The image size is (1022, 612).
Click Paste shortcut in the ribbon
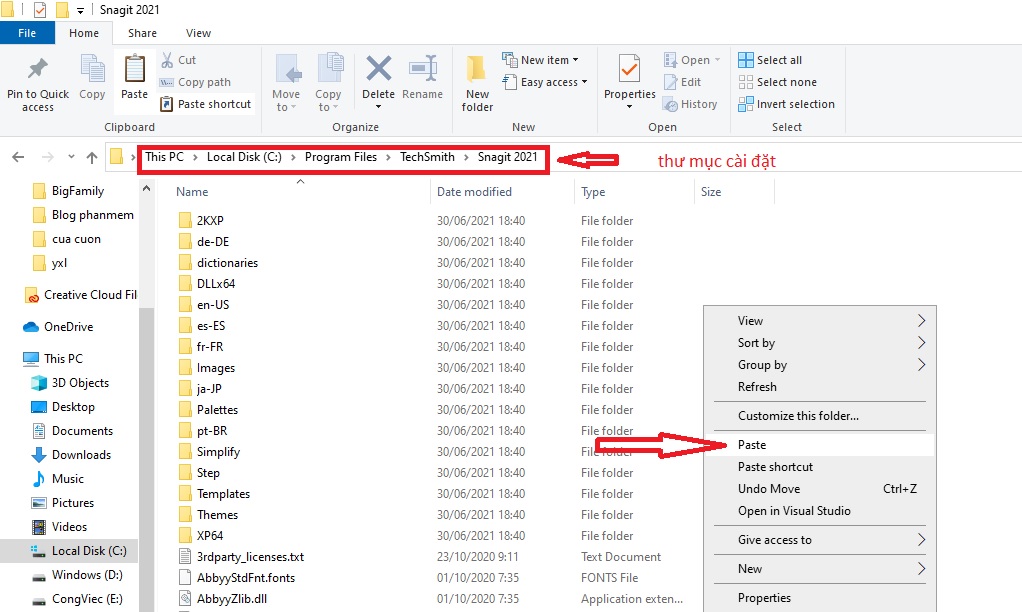click(x=206, y=104)
